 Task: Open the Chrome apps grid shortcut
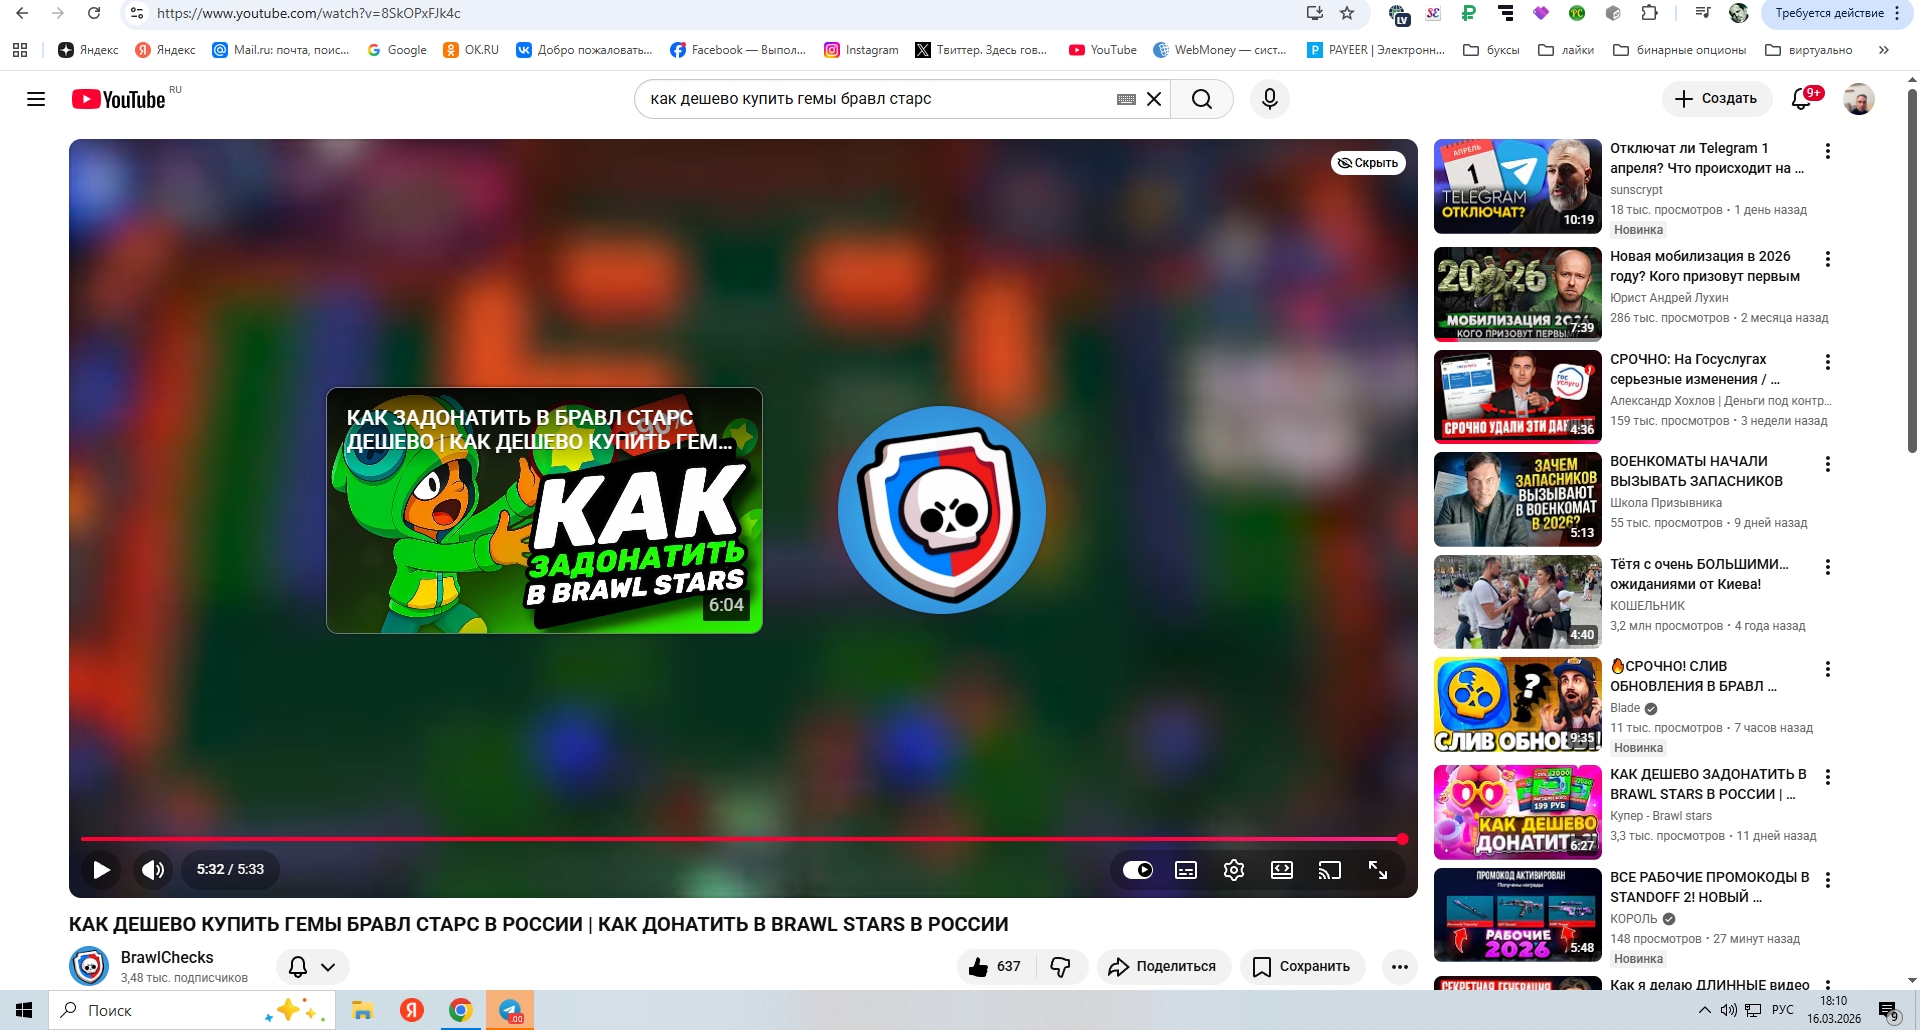coord(20,50)
